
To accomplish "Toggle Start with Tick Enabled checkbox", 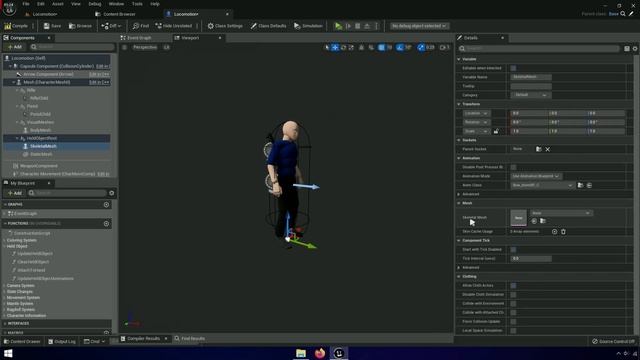I will tap(513, 250).
